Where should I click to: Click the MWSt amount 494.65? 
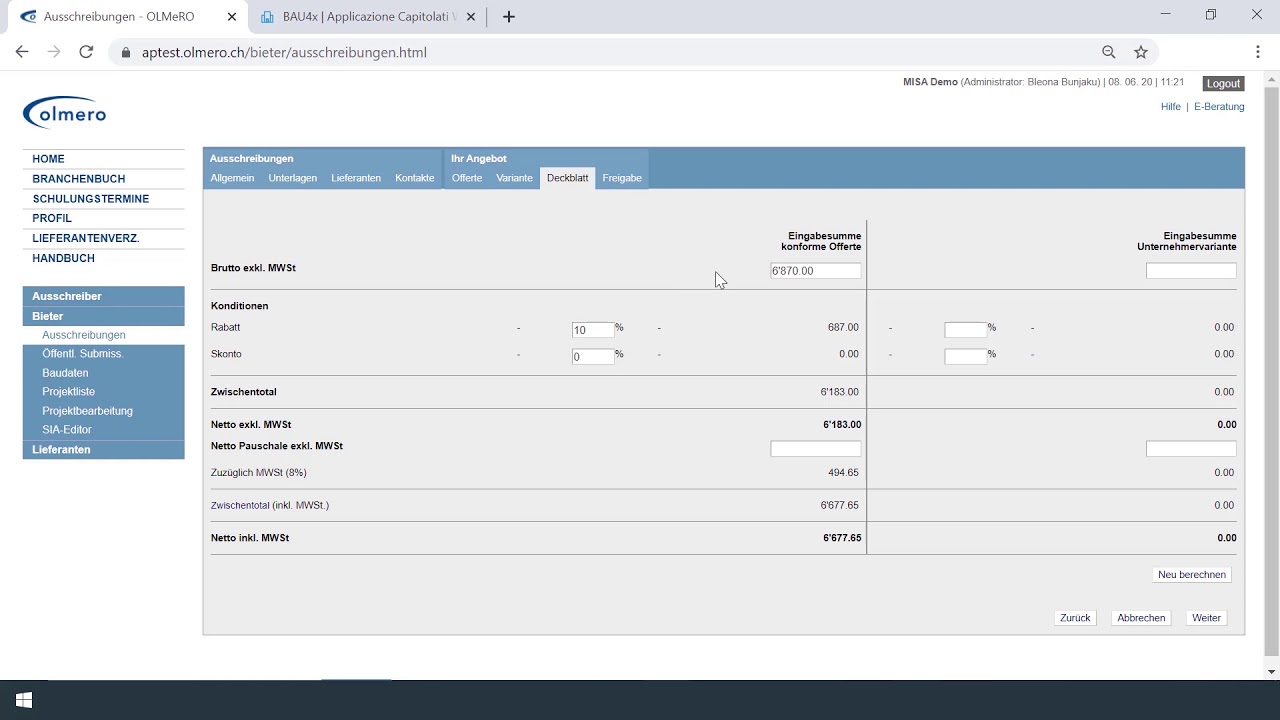point(843,473)
